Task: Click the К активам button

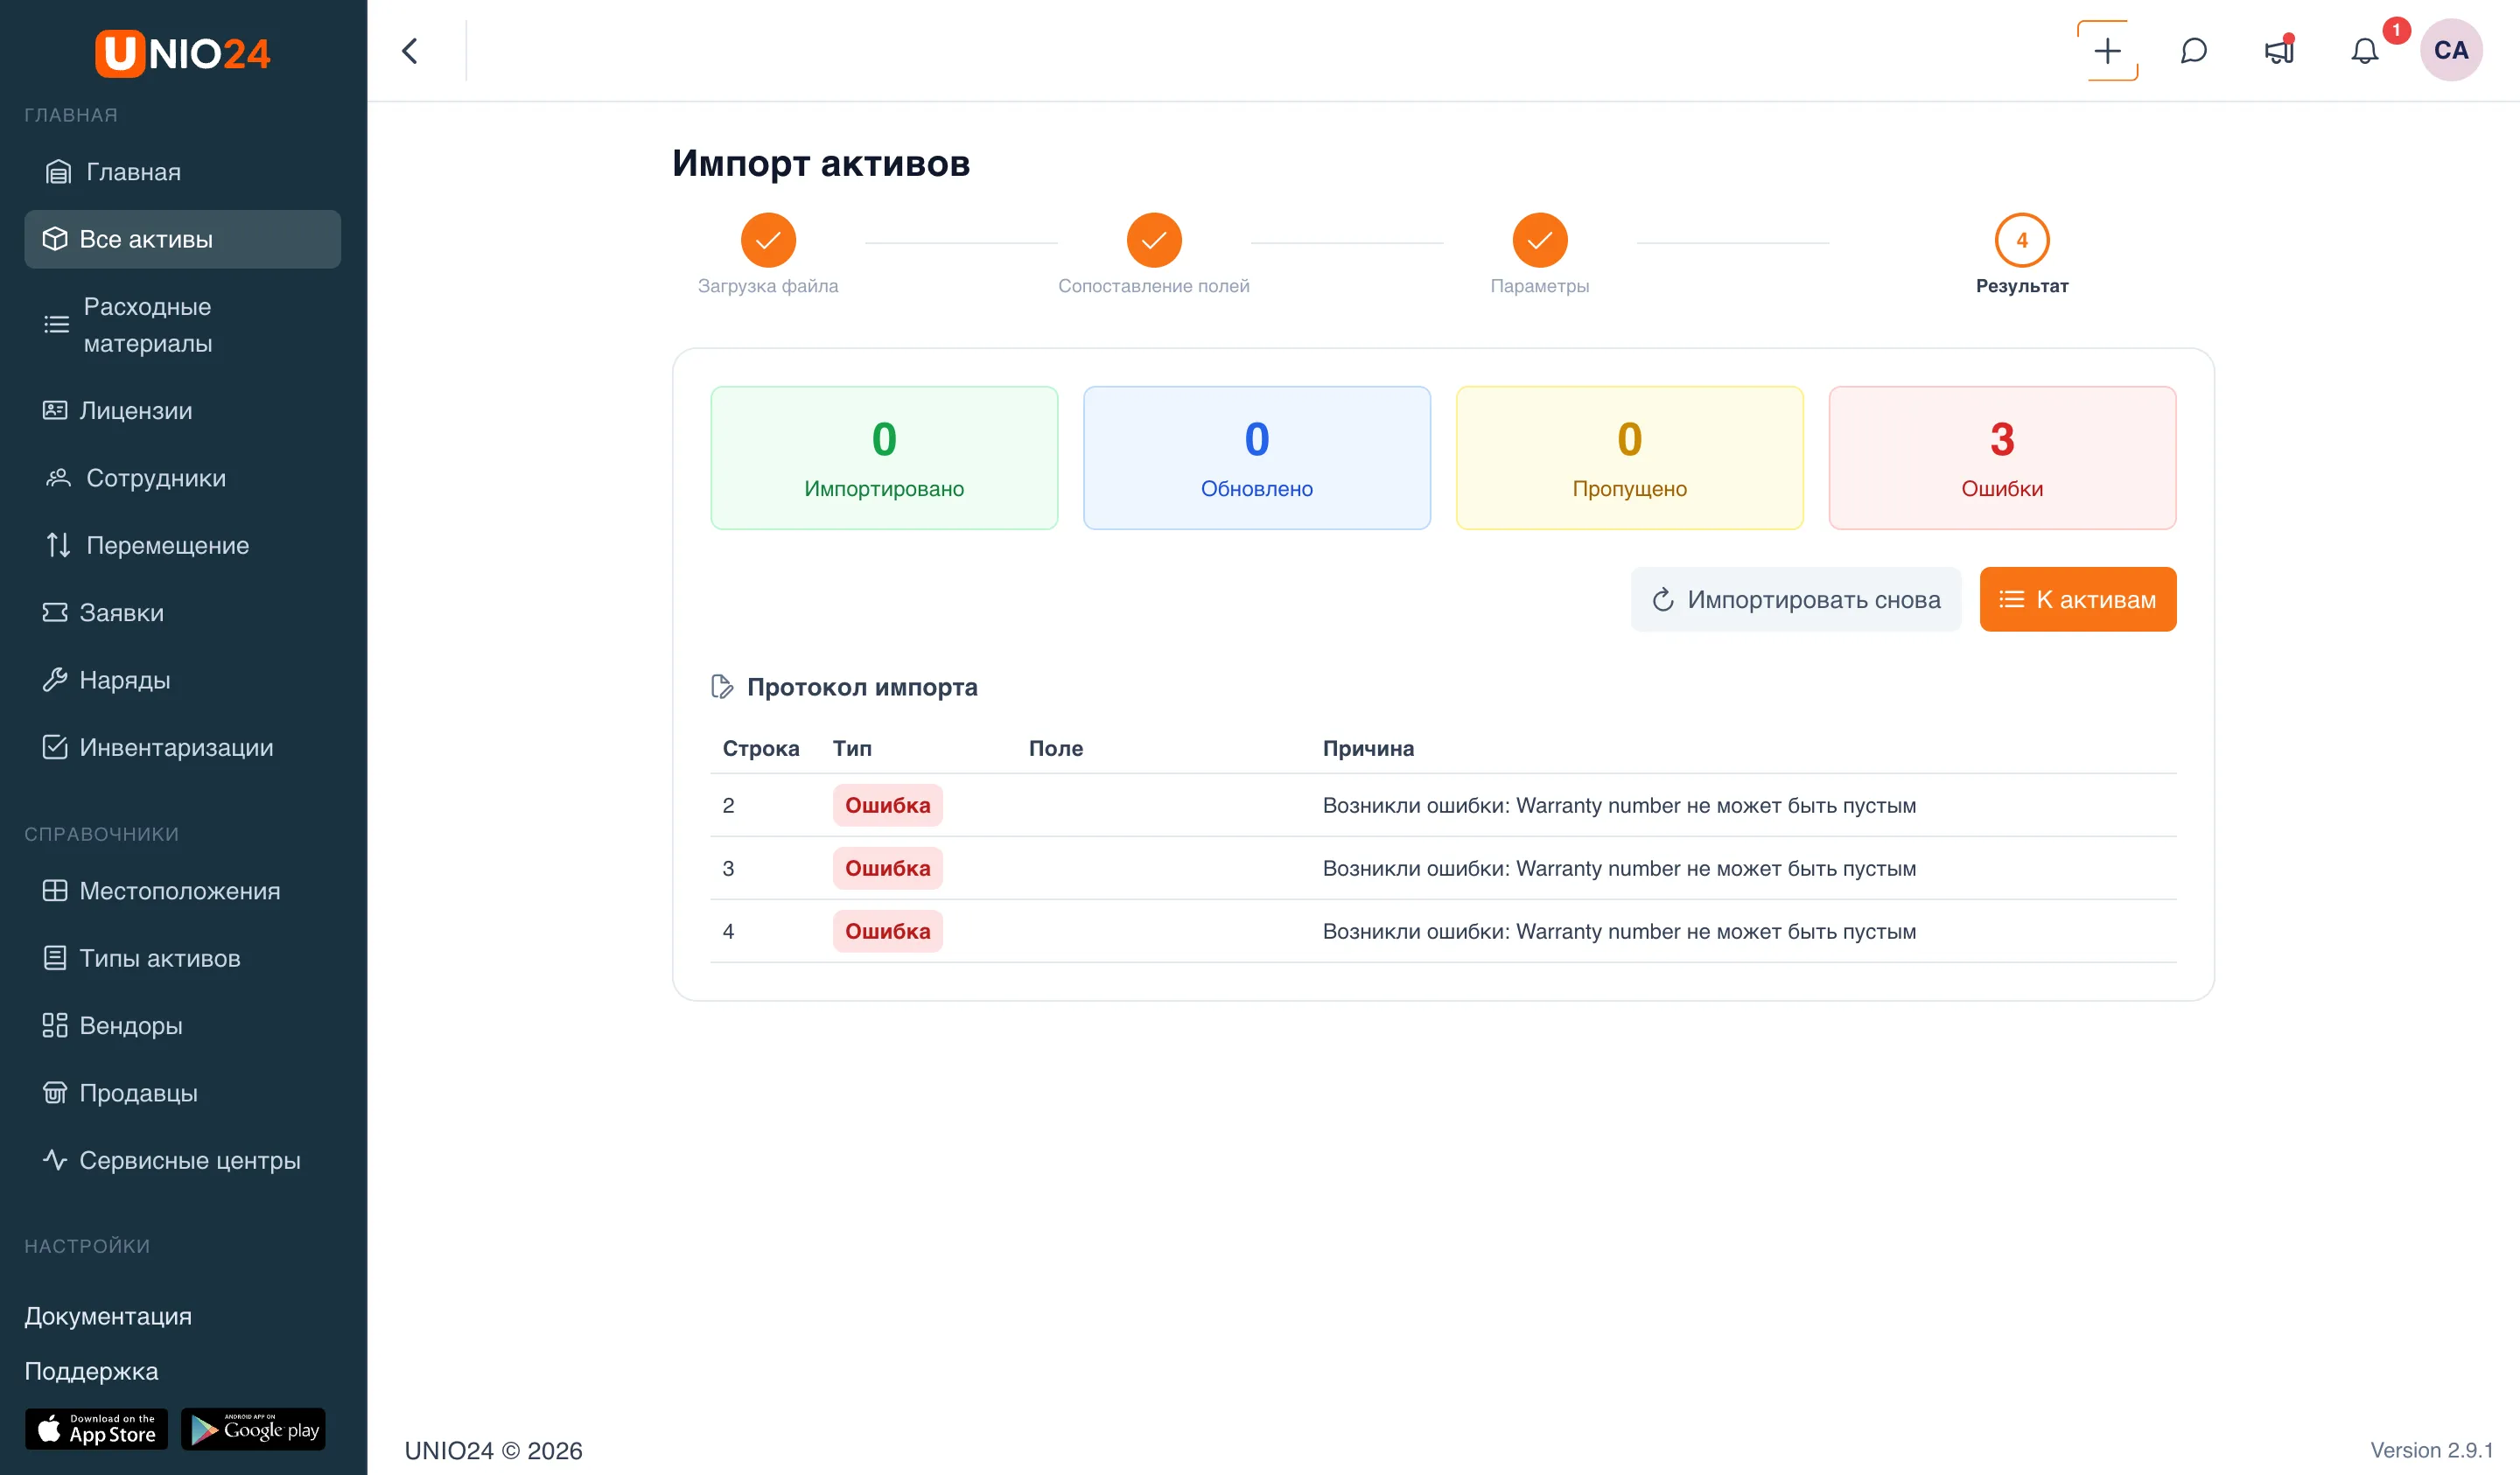Action: [x=2078, y=599]
